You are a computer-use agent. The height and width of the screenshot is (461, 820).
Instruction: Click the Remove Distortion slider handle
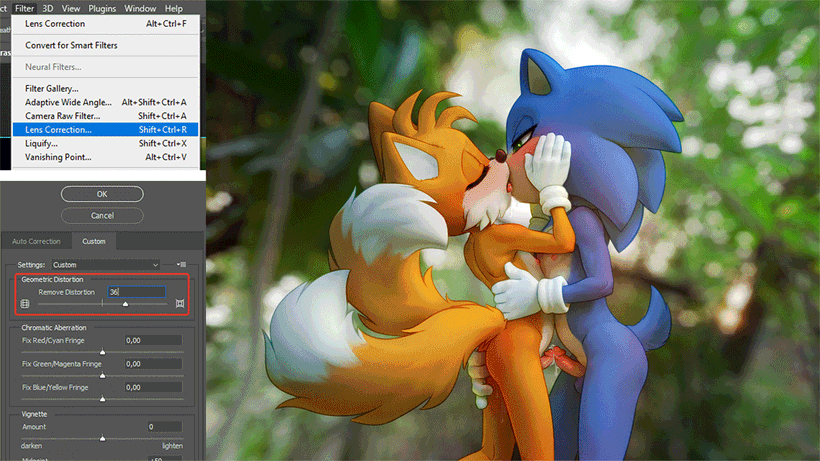pos(126,304)
